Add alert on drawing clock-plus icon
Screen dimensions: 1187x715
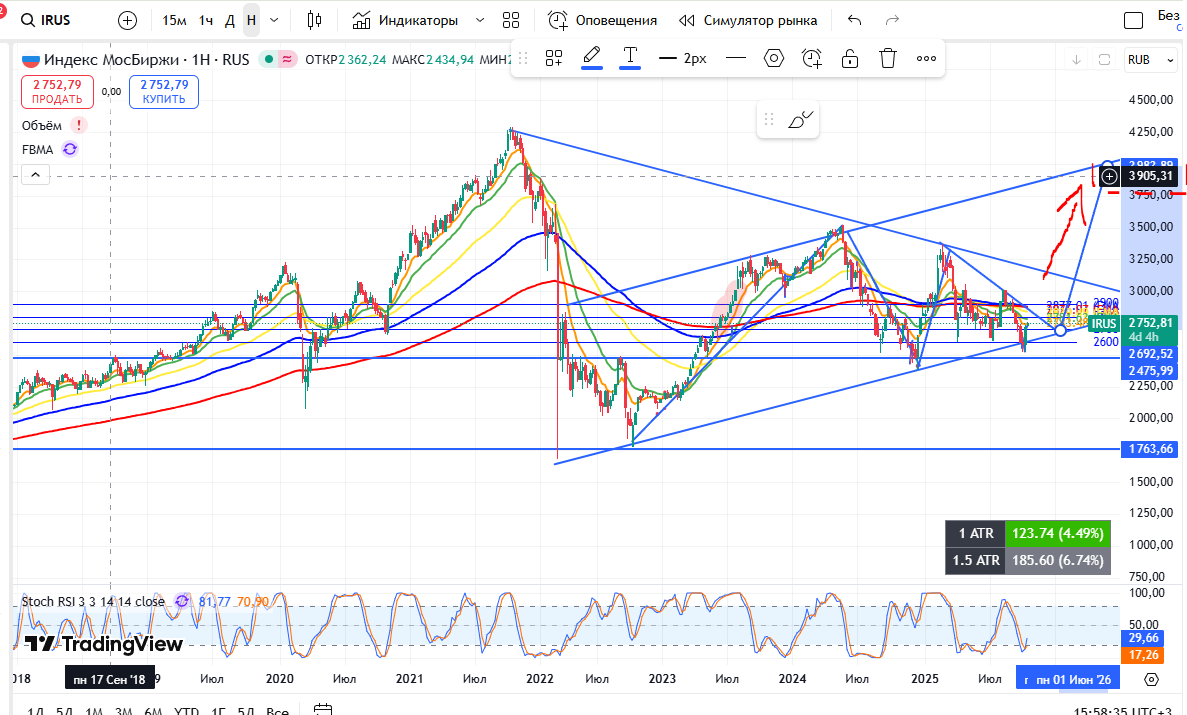pyautogui.click(x=812, y=58)
